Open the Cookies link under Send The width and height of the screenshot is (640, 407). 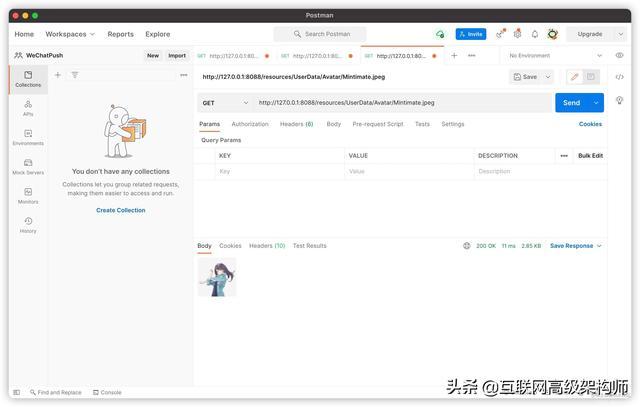click(x=590, y=124)
